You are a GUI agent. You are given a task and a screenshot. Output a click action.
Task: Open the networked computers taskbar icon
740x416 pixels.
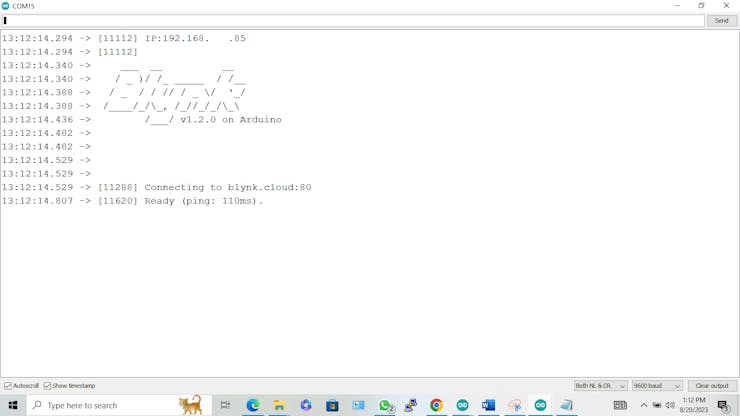coord(411,405)
